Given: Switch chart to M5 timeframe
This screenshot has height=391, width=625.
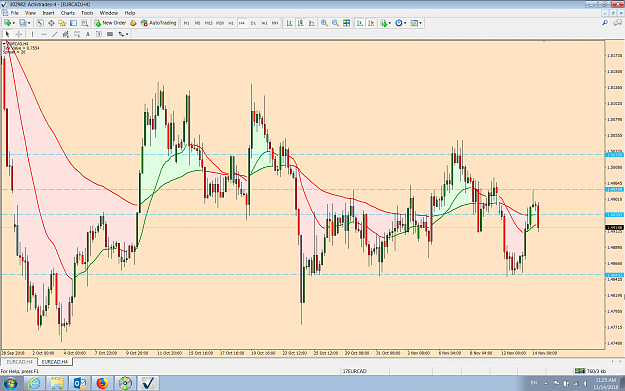Looking at the screenshot, I should click(x=197, y=23).
